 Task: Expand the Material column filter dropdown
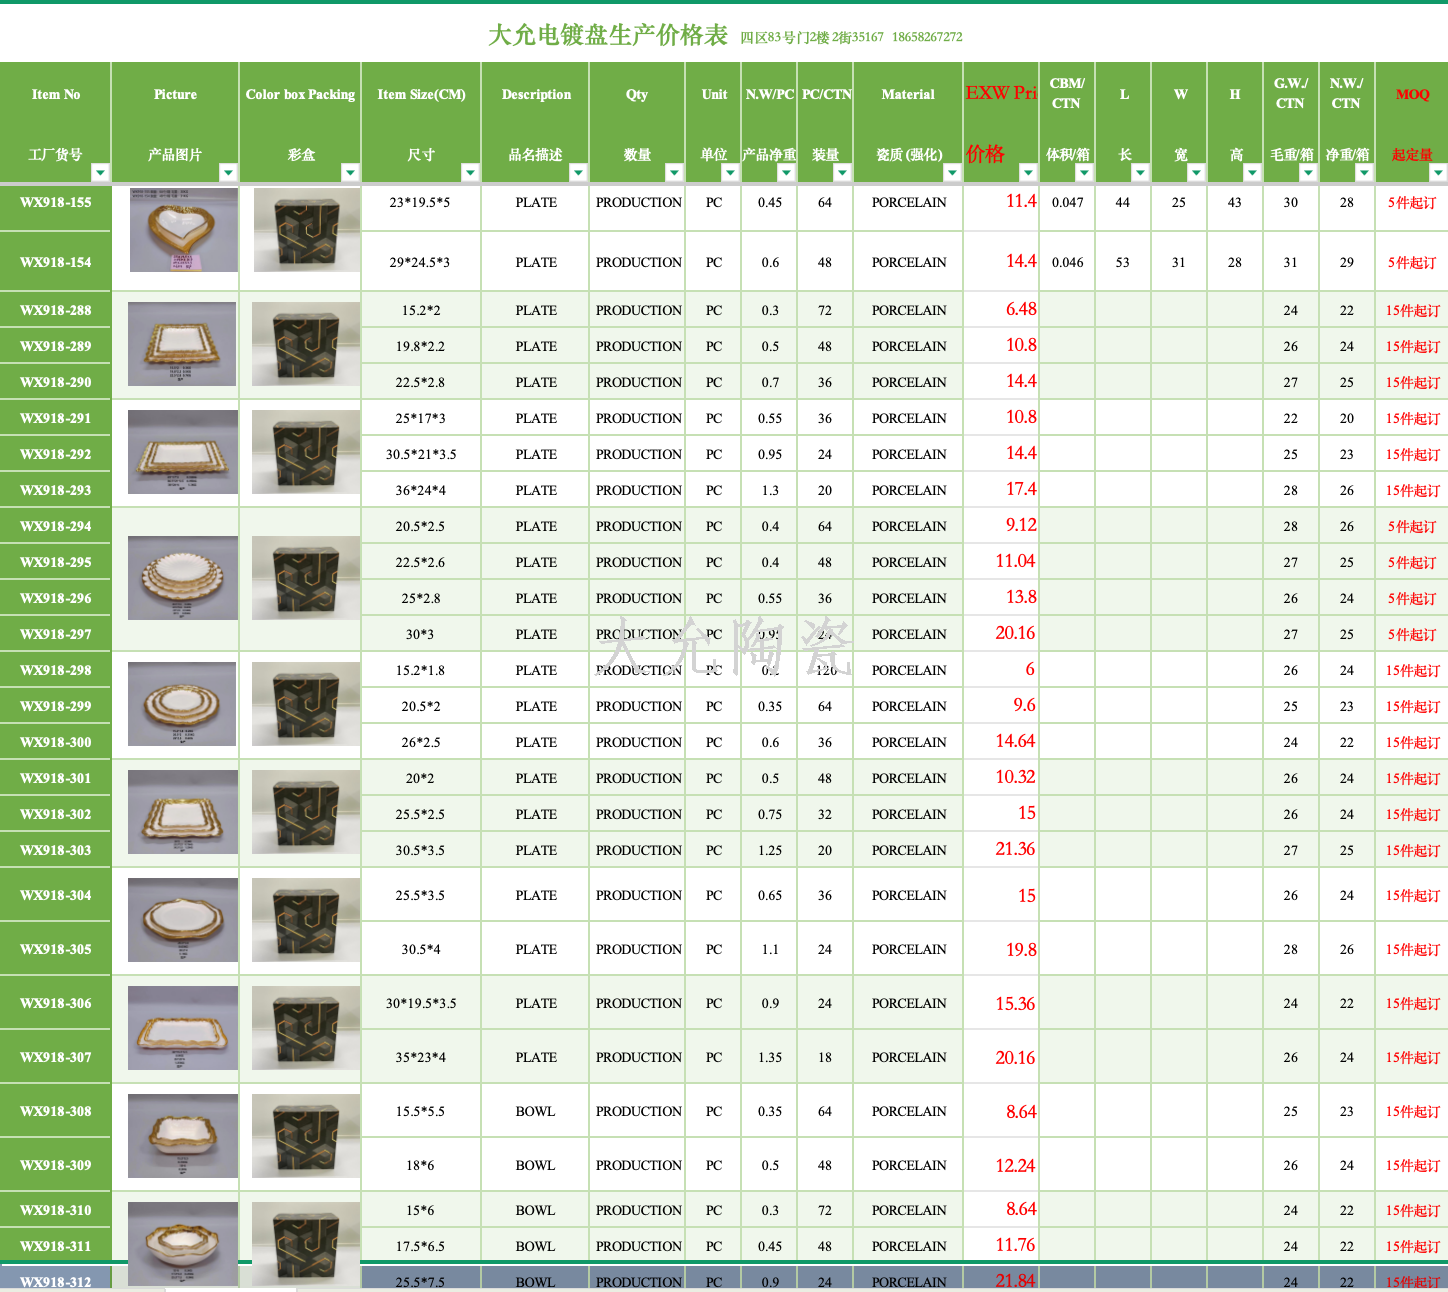pyautogui.click(x=952, y=173)
